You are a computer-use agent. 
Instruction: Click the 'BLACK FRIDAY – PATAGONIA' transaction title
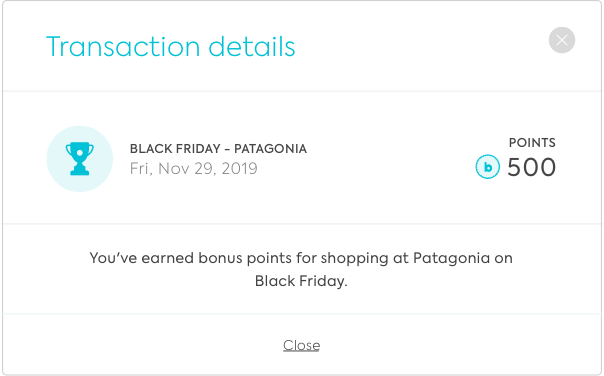point(218,149)
